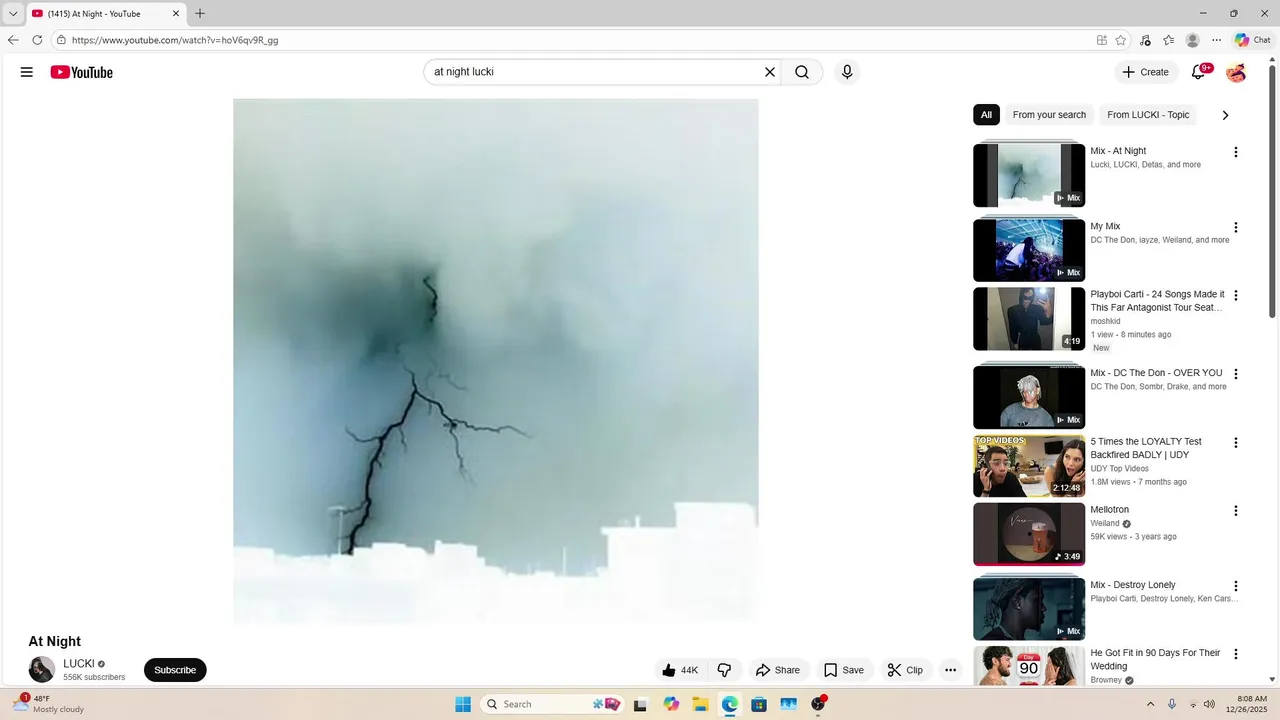Open the browser profile icon

1192,40
